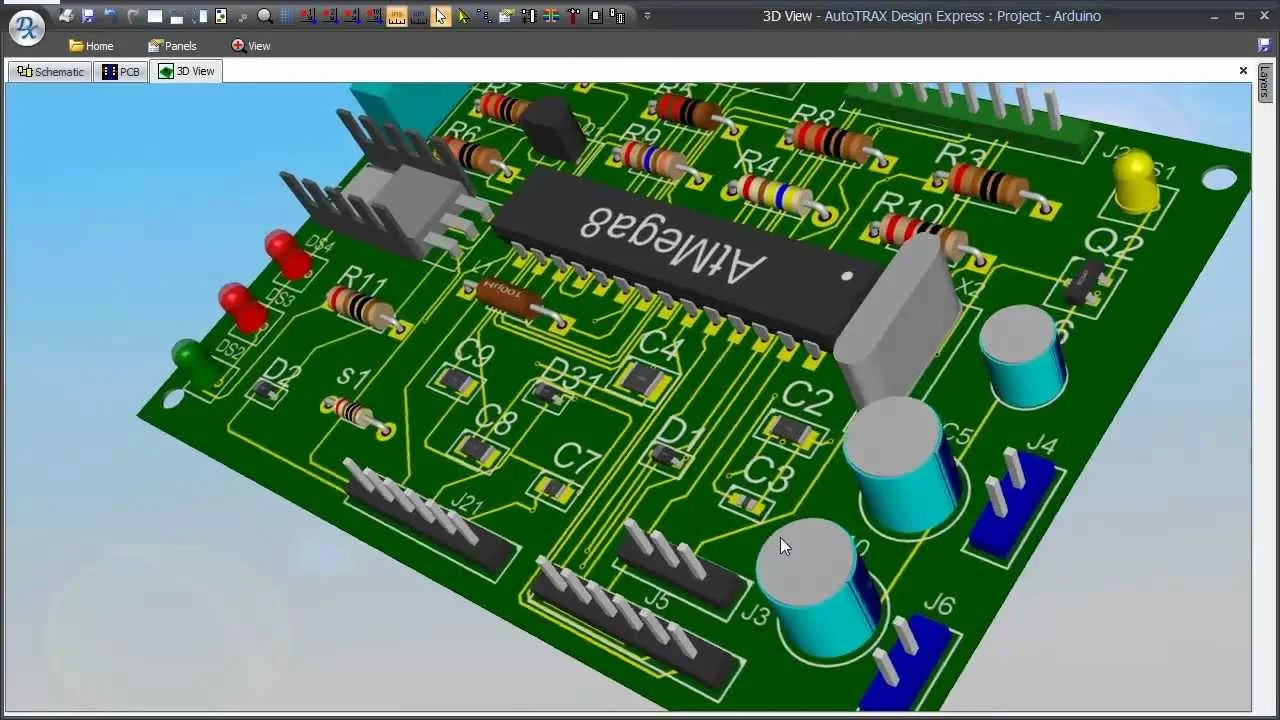The height and width of the screenshot is (720, 1280).
Task: Click the Q2 transistor component
Action: (x=1085, y=283)
